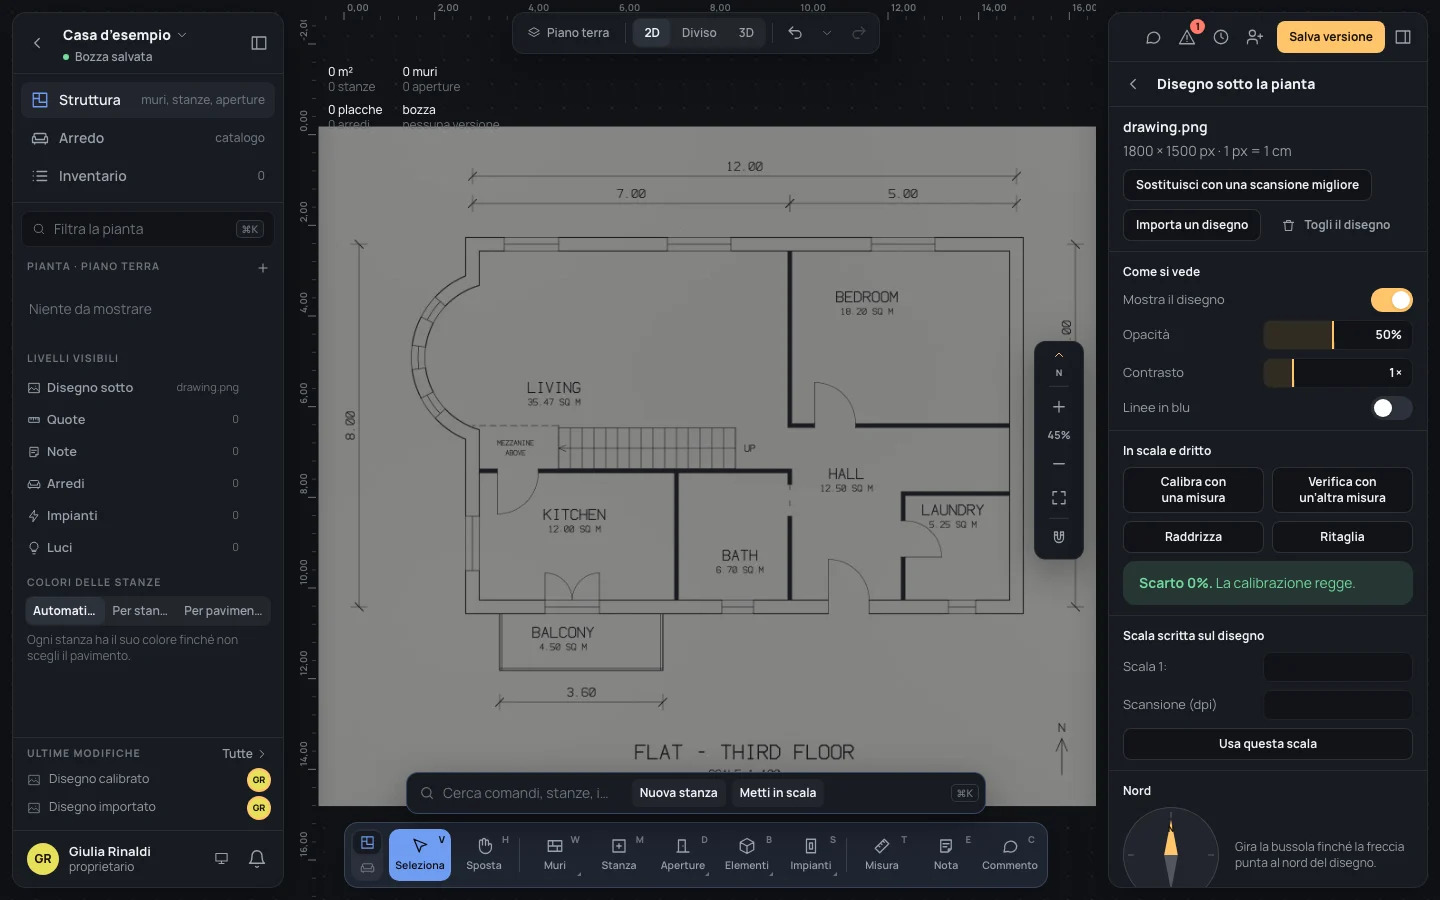This screenshot has height=900, width=1440.
Task: Open undo history dropdown chevron
Action: pyautogui.click(x=827, y=33)
